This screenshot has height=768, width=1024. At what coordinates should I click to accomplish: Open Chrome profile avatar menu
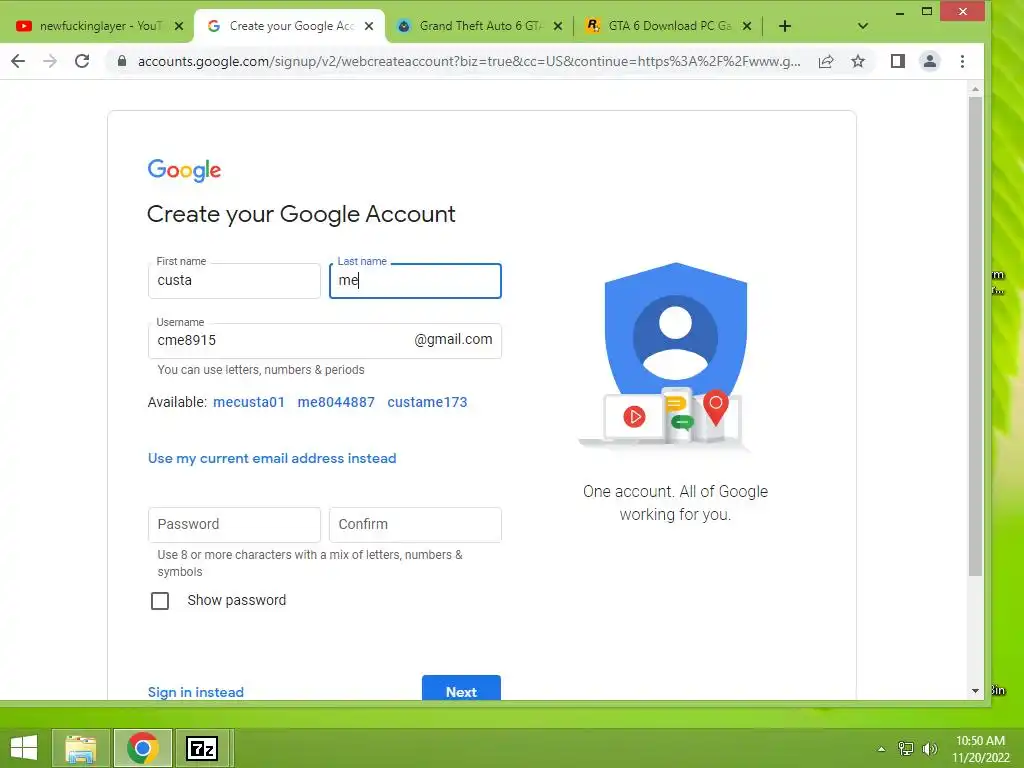point(930,61)
